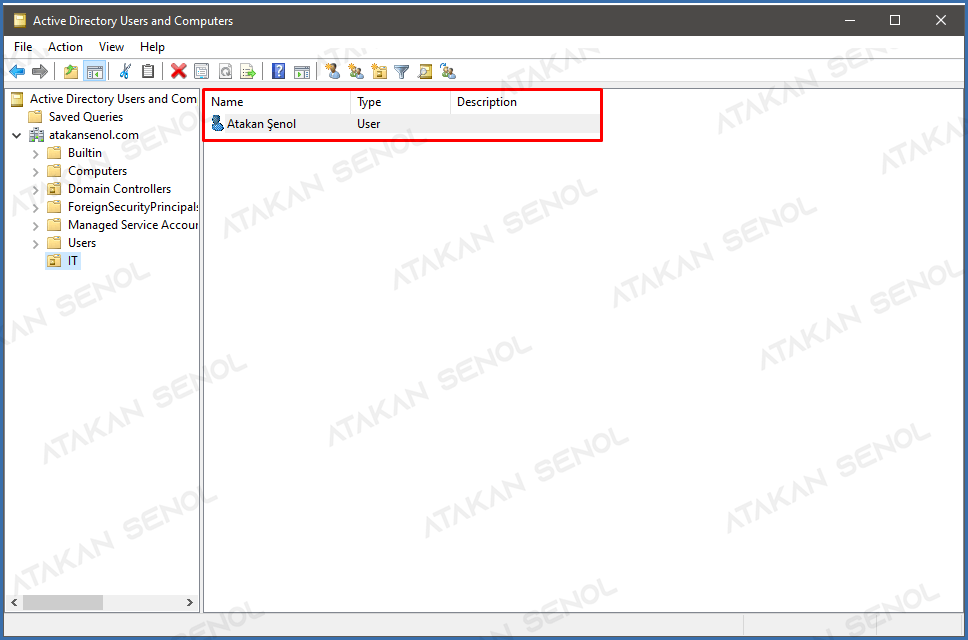The height and width of the screenshot is (640, 968).
Task: Click the Saved Queries folder icon
Action: click(x=35, y=117)
